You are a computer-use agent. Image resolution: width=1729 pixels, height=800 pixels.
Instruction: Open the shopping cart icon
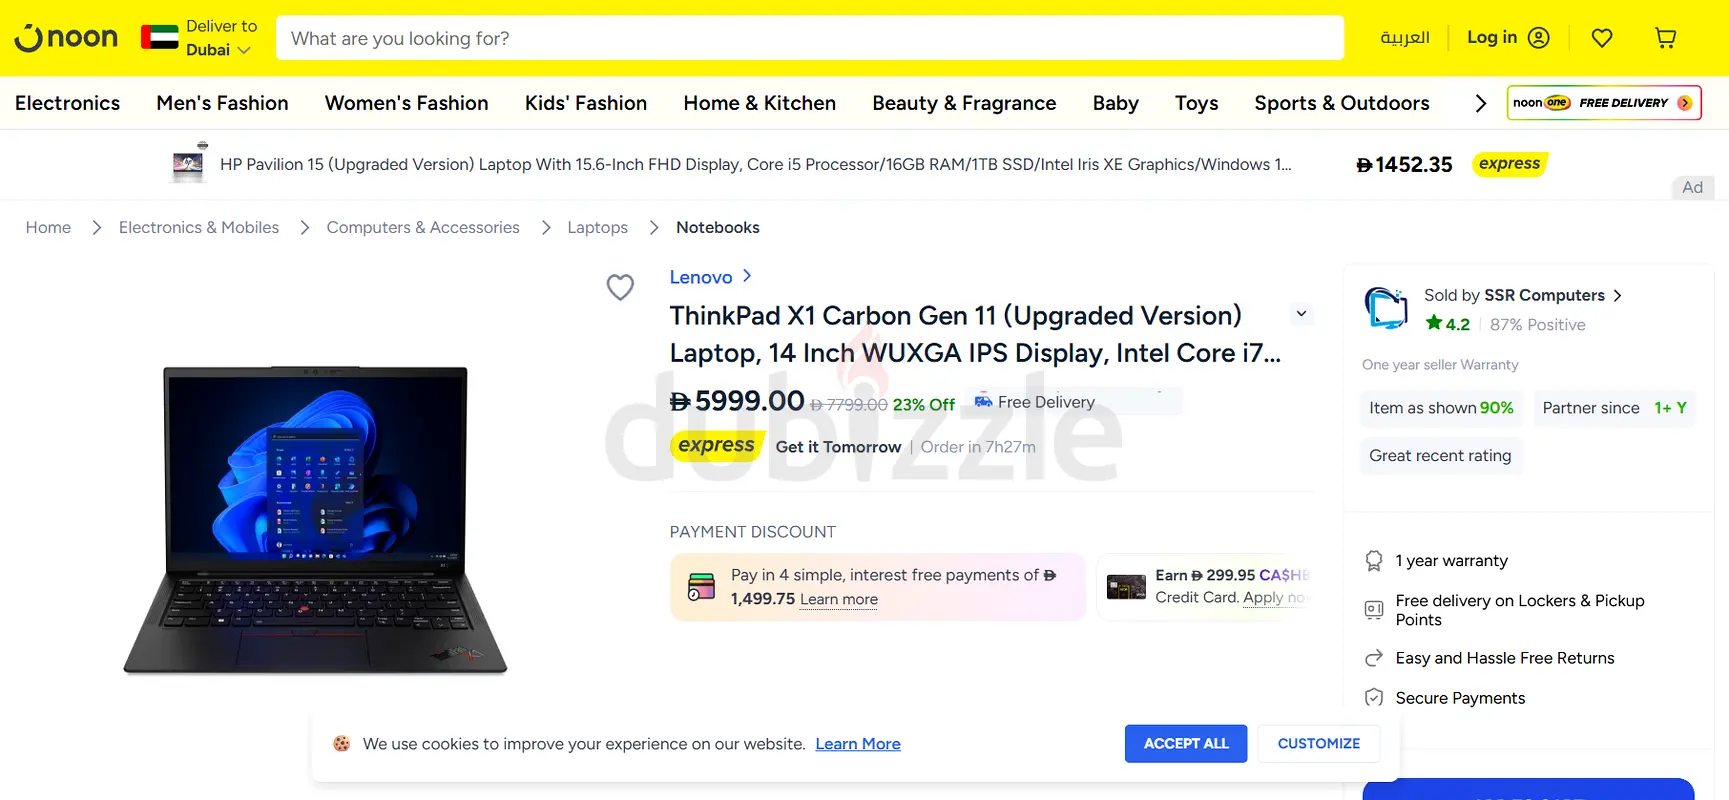click(1665, 38)
